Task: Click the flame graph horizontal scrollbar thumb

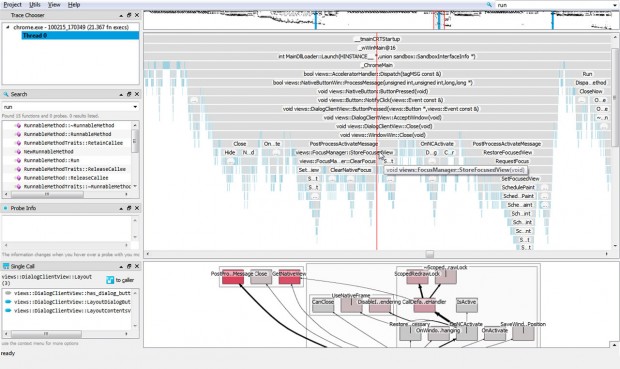Action: click(x=429, y=254)
